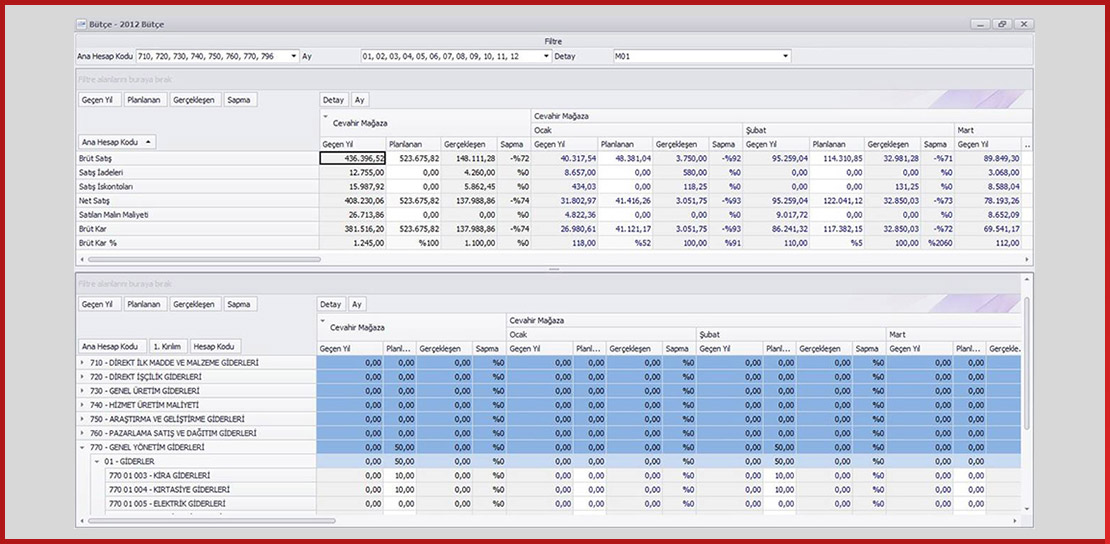Click Geçen Yıl data field in upper pivot

99,100
